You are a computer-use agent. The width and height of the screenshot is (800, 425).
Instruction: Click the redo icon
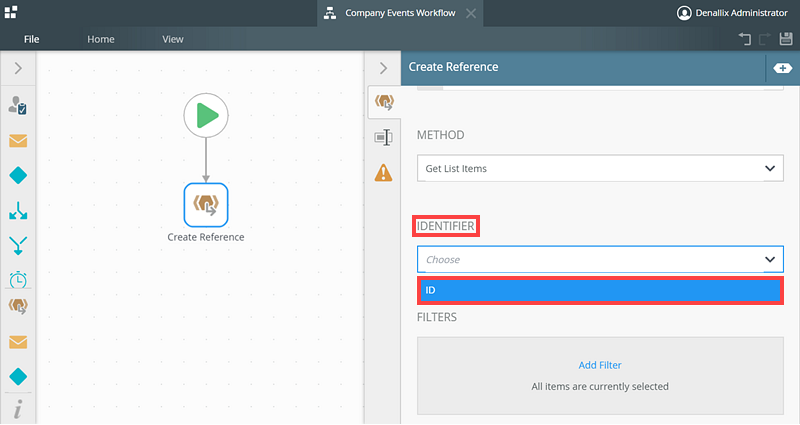(x=765, y=39)
